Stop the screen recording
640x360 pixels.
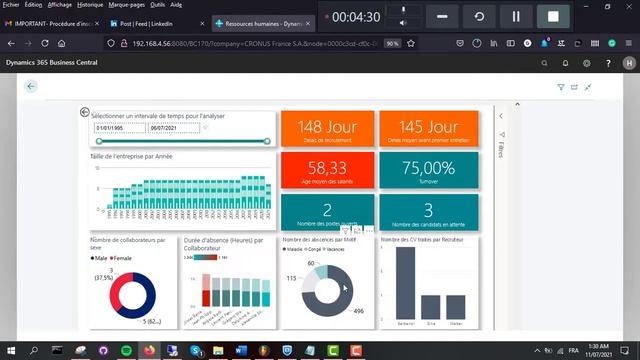pyautogui.click(x=553, y=16)
